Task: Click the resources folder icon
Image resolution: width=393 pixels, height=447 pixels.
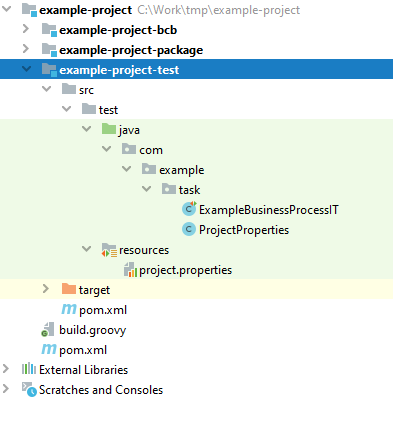Action: pyautogui.click(x=109, y=250)
